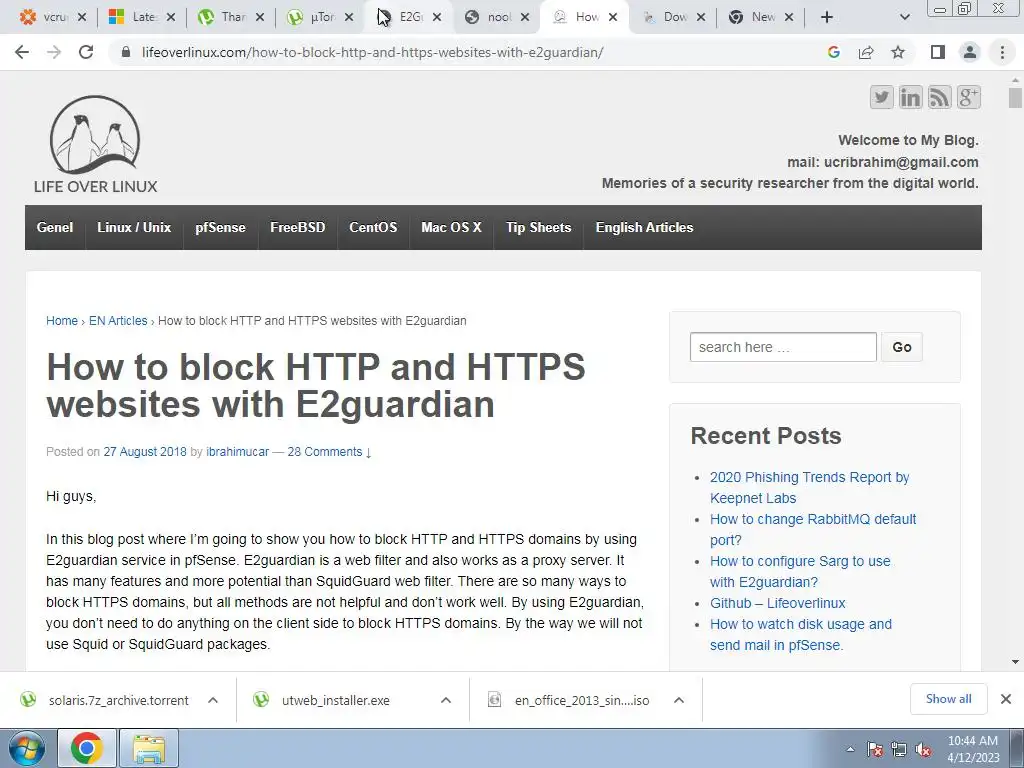
Task: Reload the current page
Action: pos(86,52)
